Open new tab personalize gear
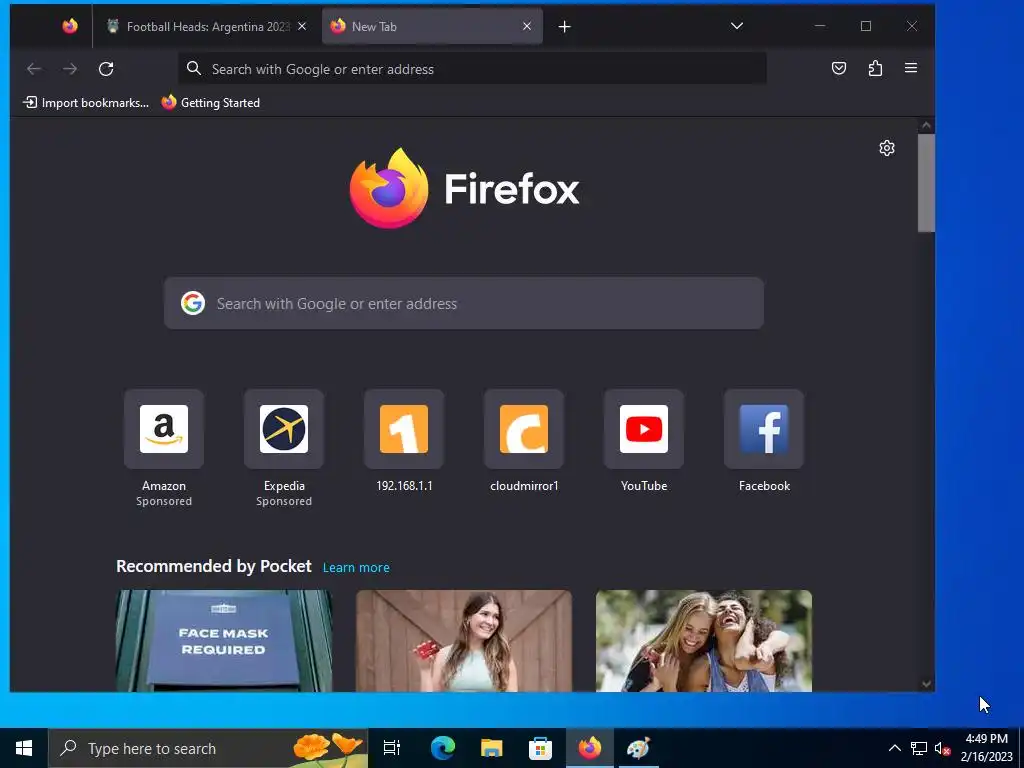Screen dimensions: 1024x768 point(887,148)
